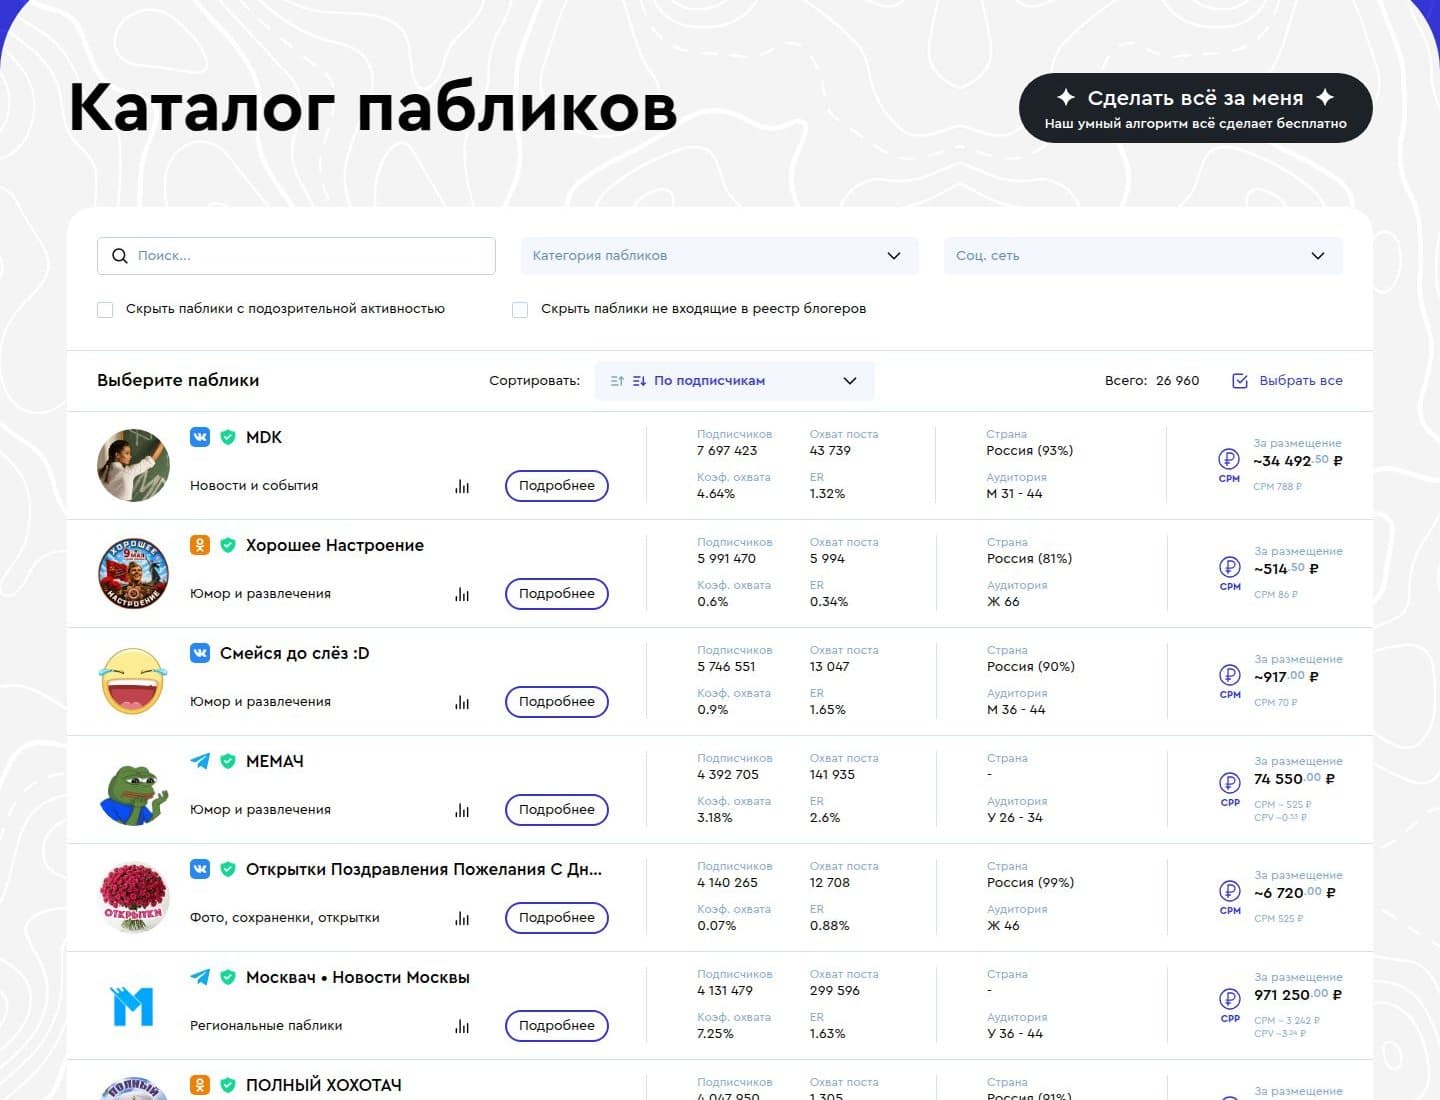Click Региональные паблики category label

point(266,1026)
